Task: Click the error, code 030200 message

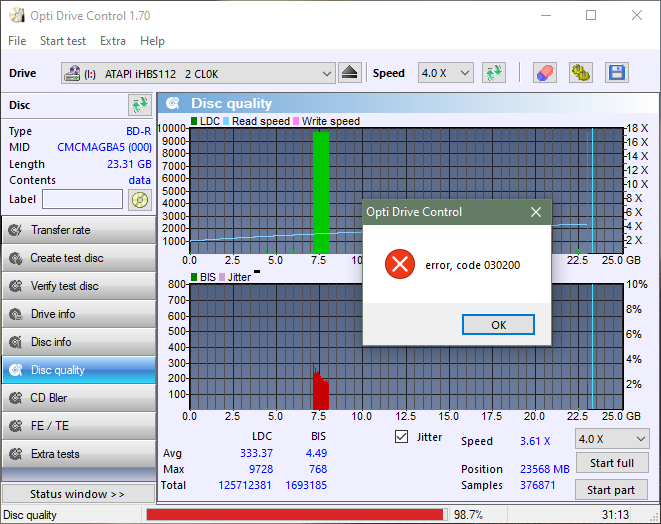Action: [473, 265]
